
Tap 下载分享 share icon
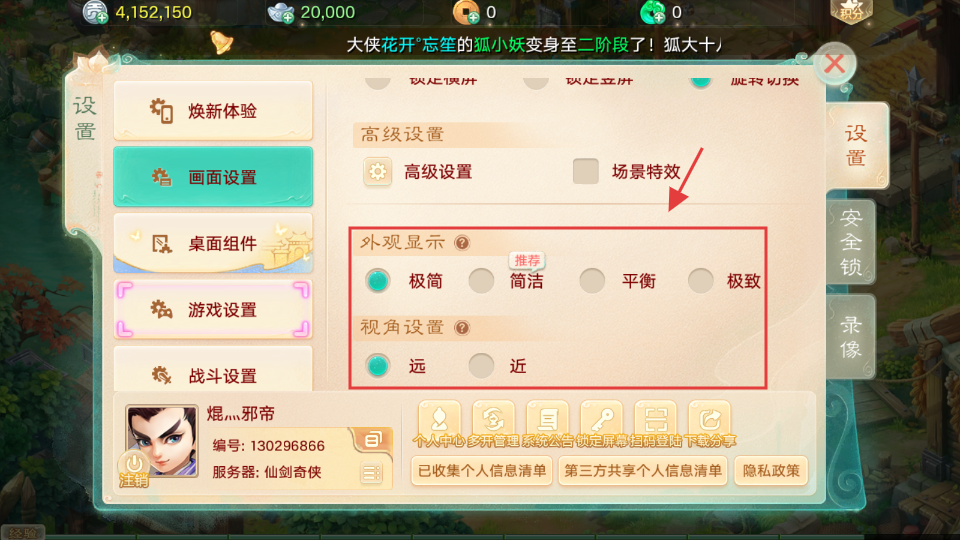tap(710, 420)
